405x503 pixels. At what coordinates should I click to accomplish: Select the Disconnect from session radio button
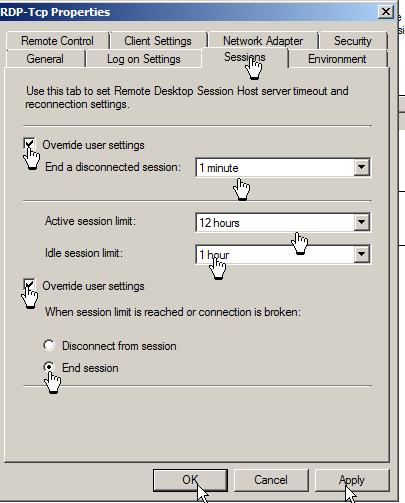(49, 345)
